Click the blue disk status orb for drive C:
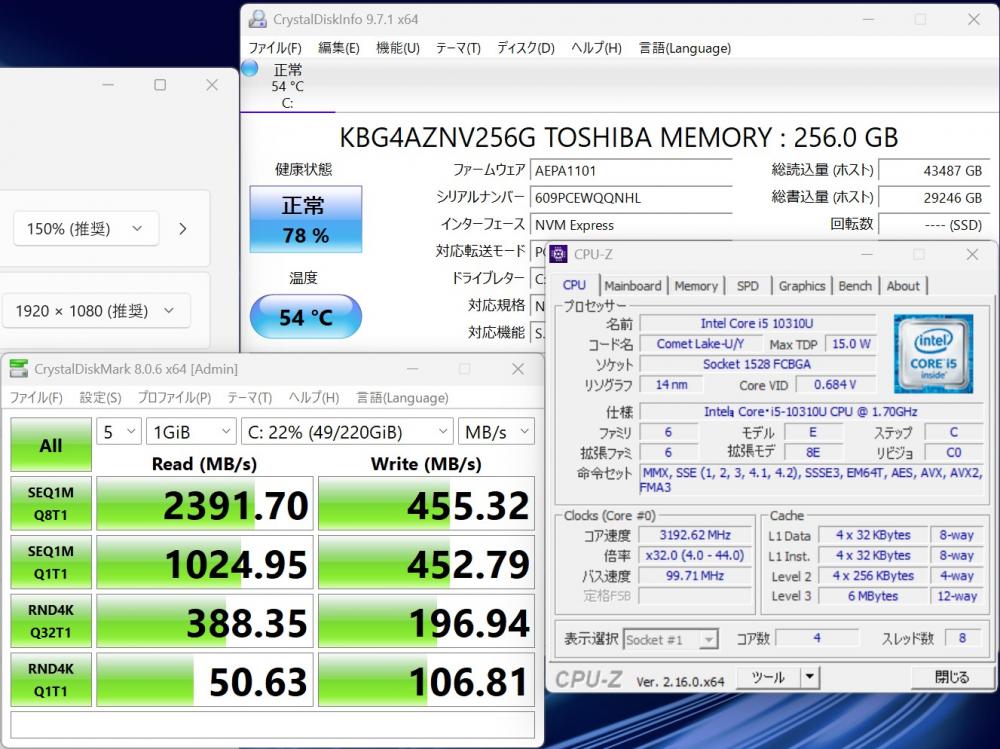Image resolution: width=1000 pixels, height=749 pixels. point(249,68)
